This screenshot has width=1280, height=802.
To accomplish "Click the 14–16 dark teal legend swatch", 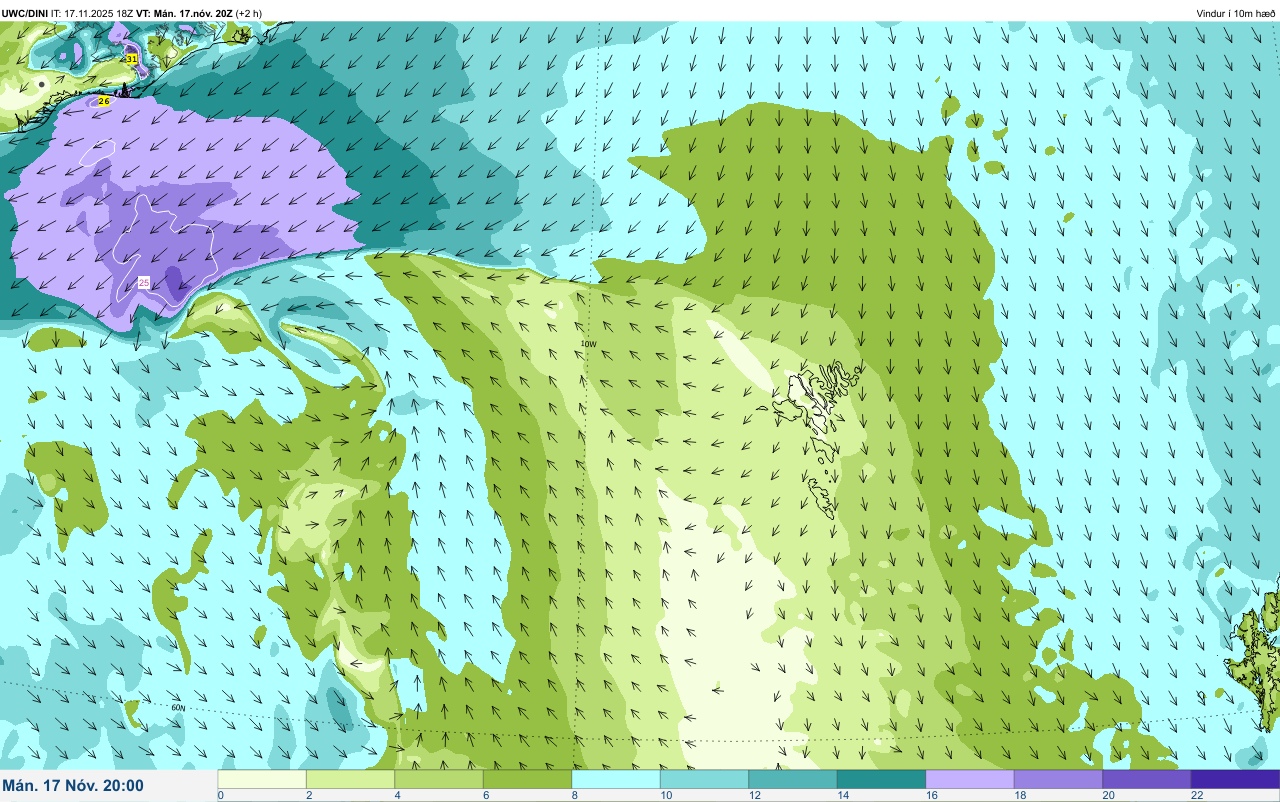I will (881, 779).
